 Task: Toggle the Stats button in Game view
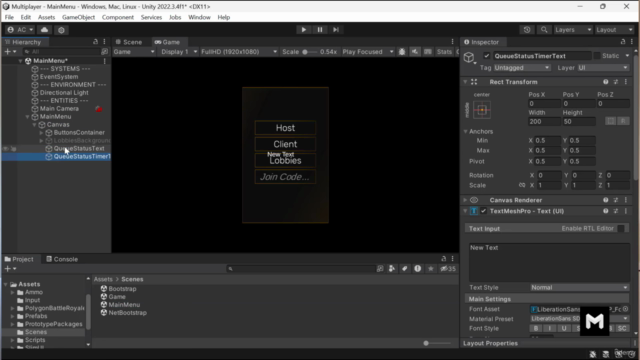[444, 52]
